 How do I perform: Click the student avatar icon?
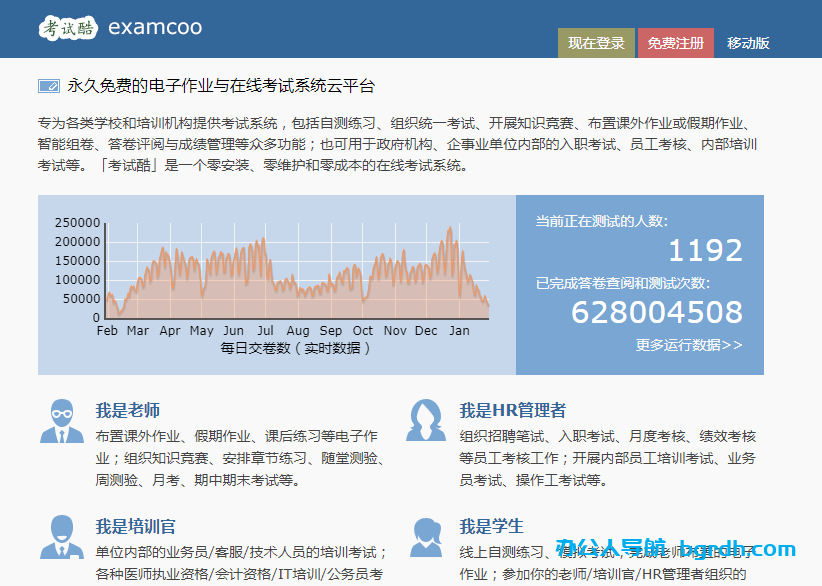426,537
